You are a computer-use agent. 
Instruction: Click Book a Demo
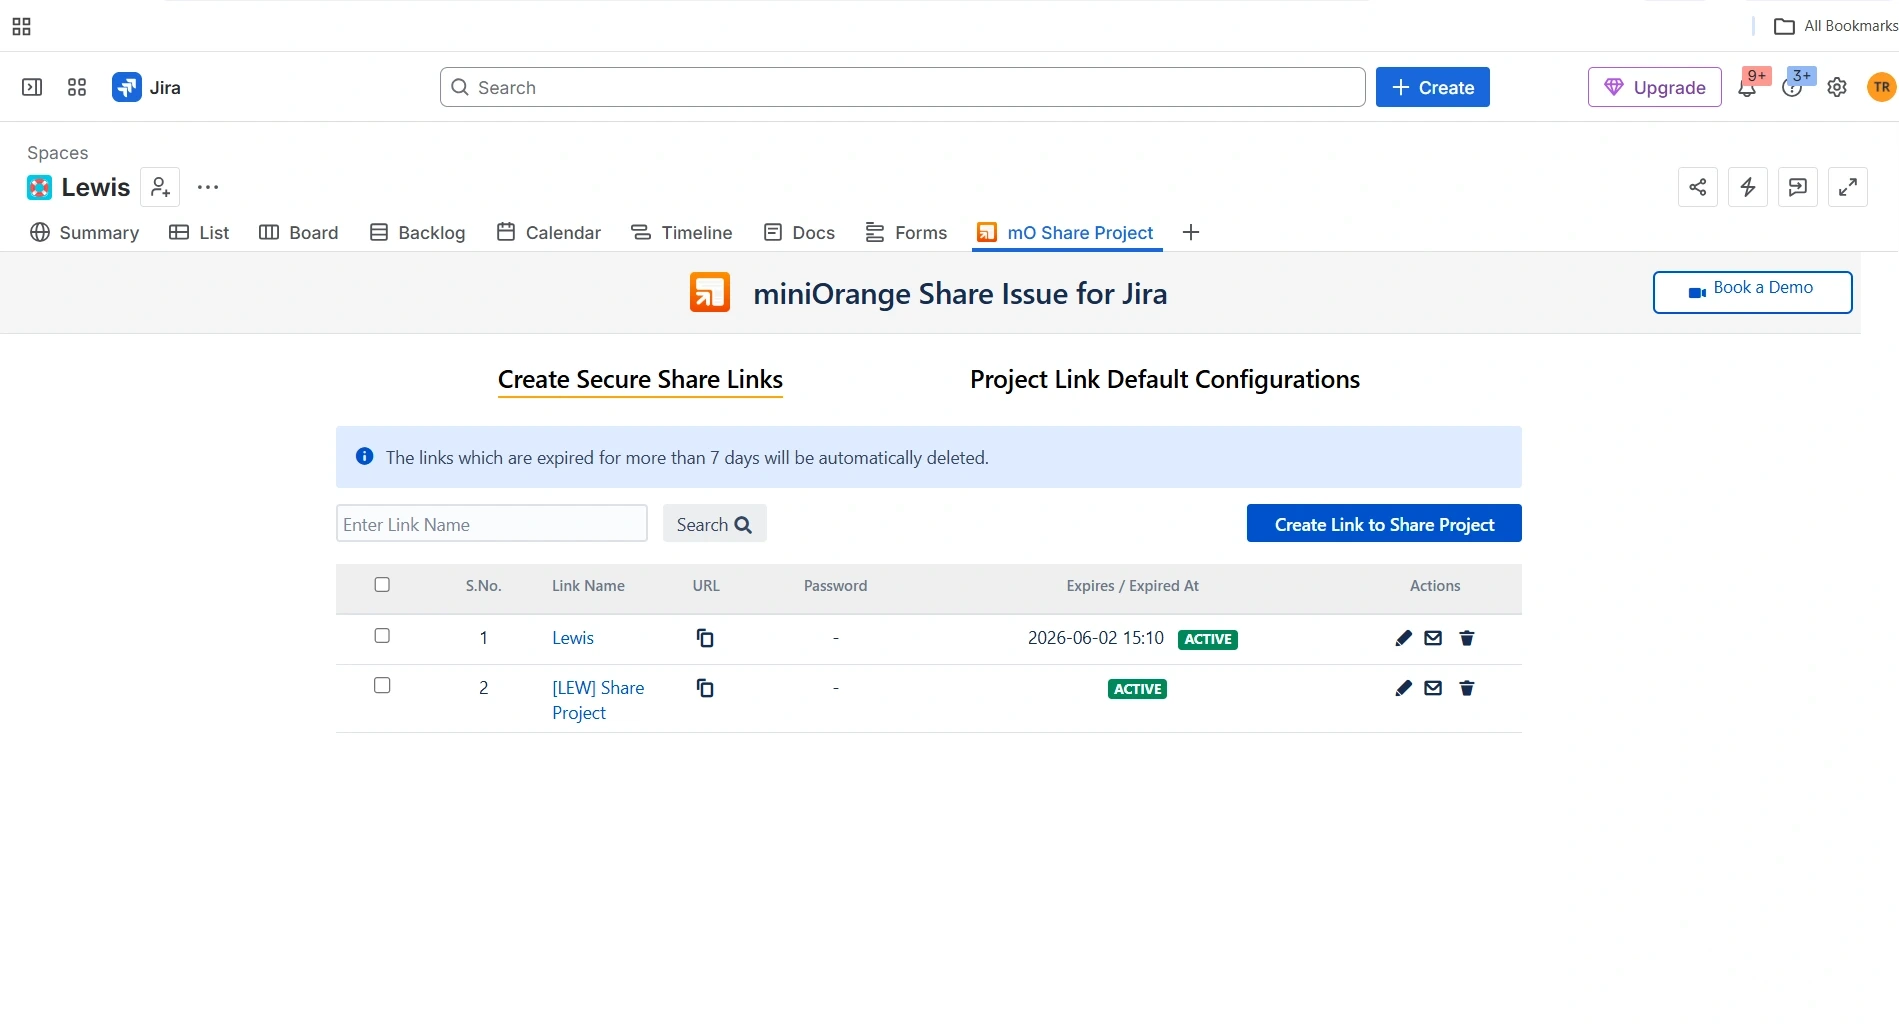coord(1753,292)
